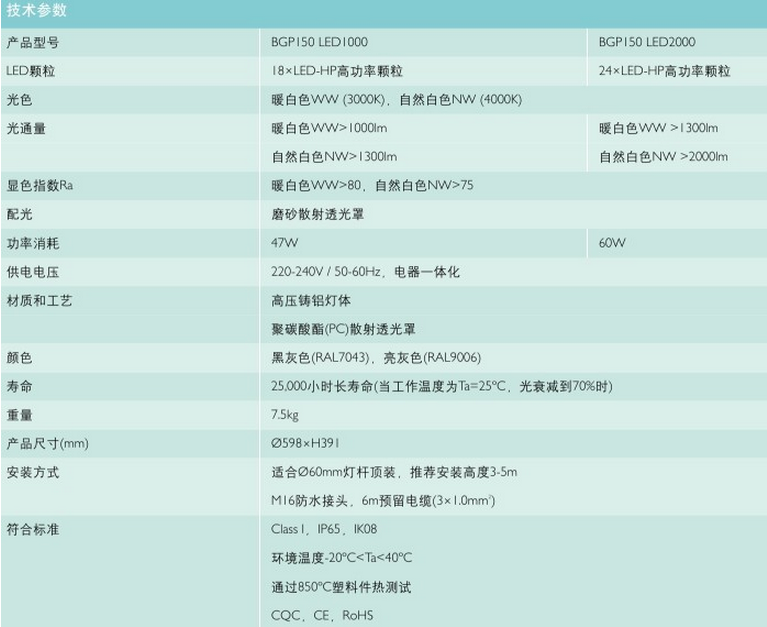Click the BGP150 LED2000 model cell
The width and height of the screenshot is (767, 627).
click(647, 42)
